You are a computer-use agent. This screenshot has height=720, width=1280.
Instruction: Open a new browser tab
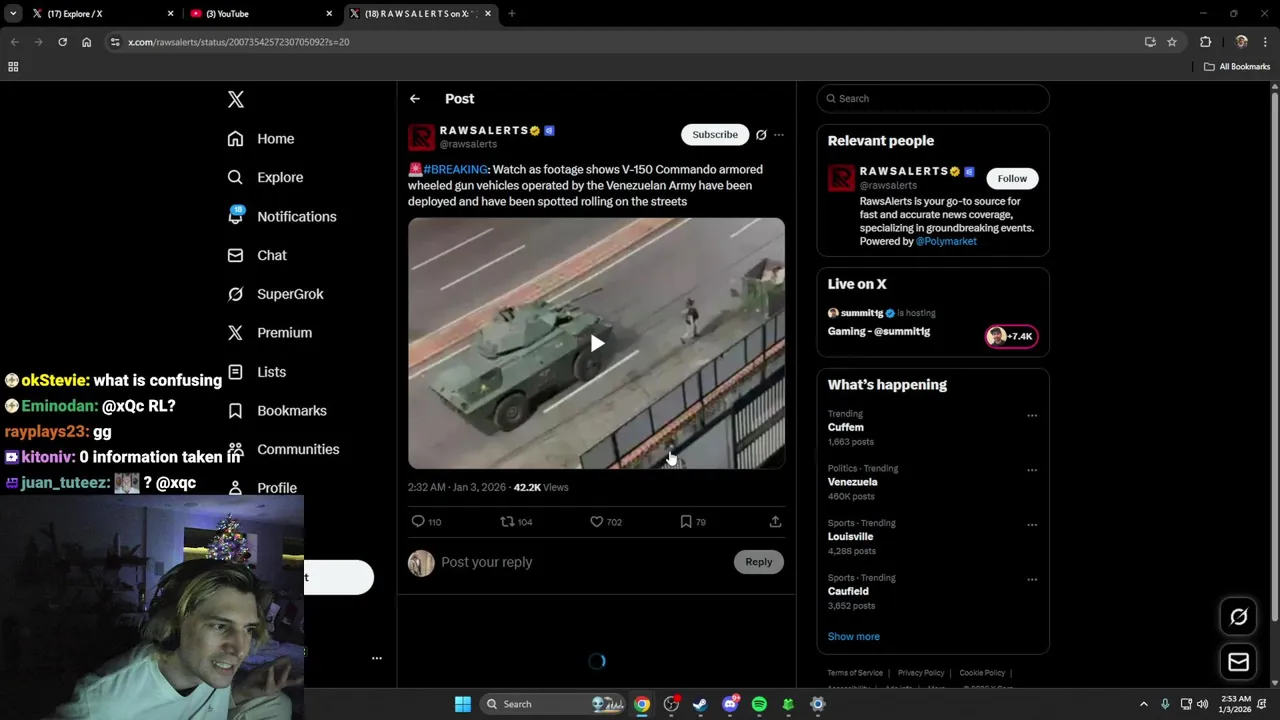512,14
